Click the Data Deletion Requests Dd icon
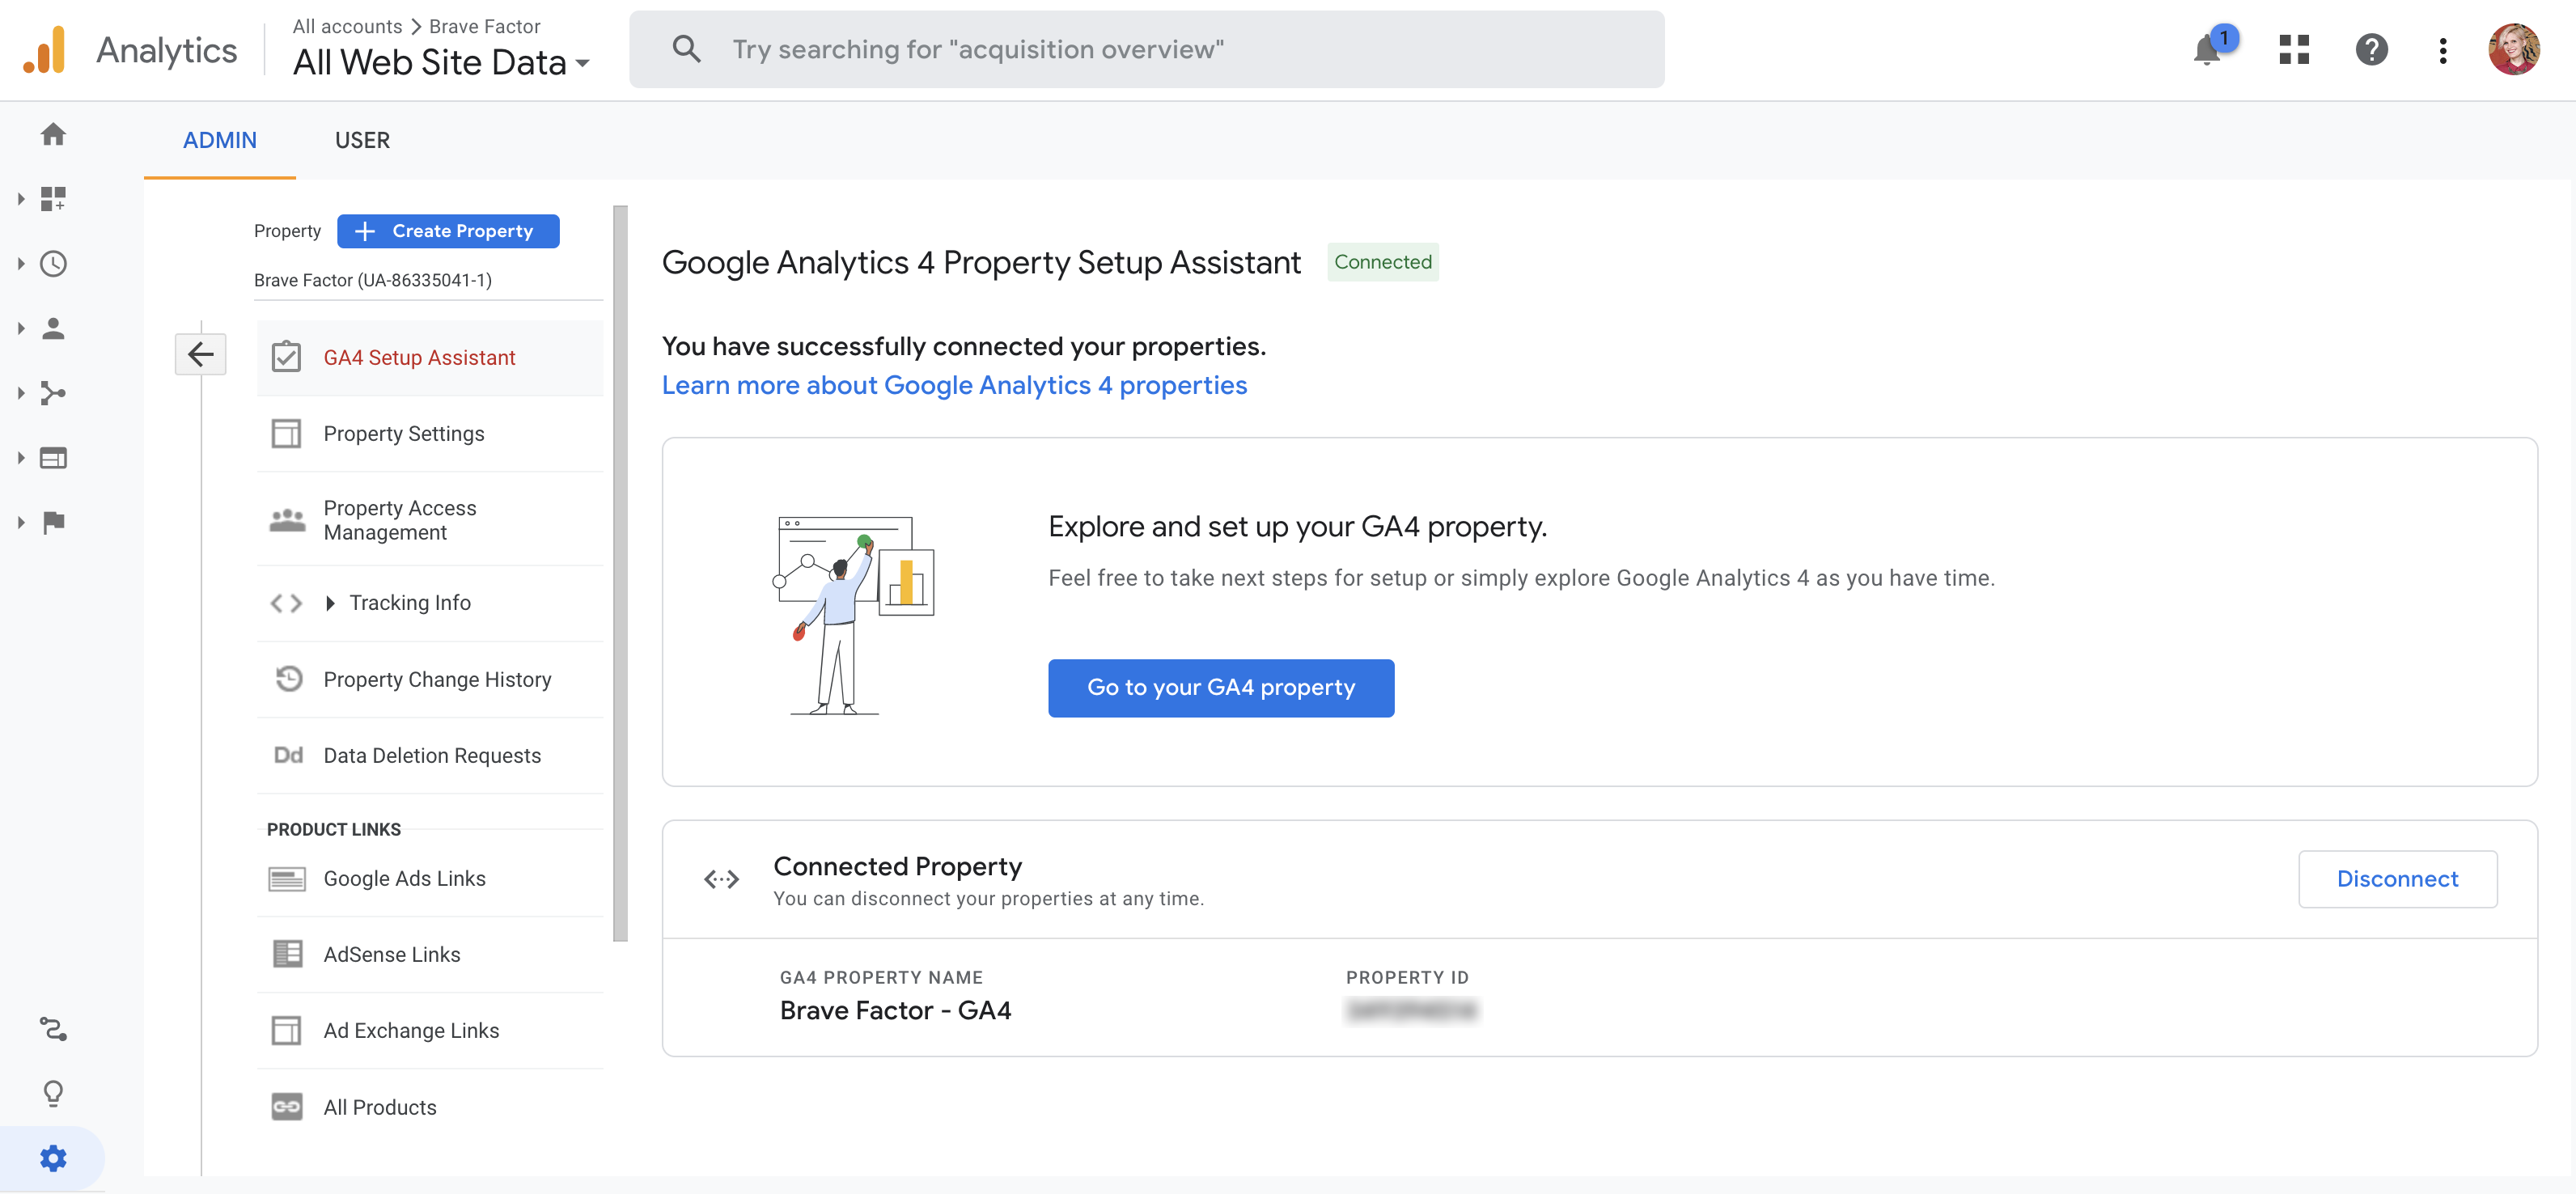The height and width of the screenshot is (1194, 2576). click(x=288, y=755)
